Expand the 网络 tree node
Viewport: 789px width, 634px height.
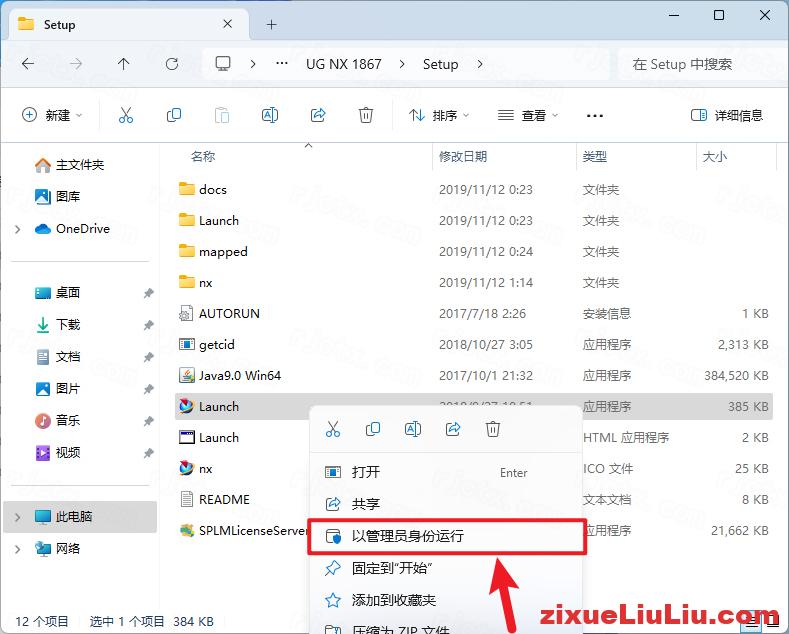[x=18, y=549]
